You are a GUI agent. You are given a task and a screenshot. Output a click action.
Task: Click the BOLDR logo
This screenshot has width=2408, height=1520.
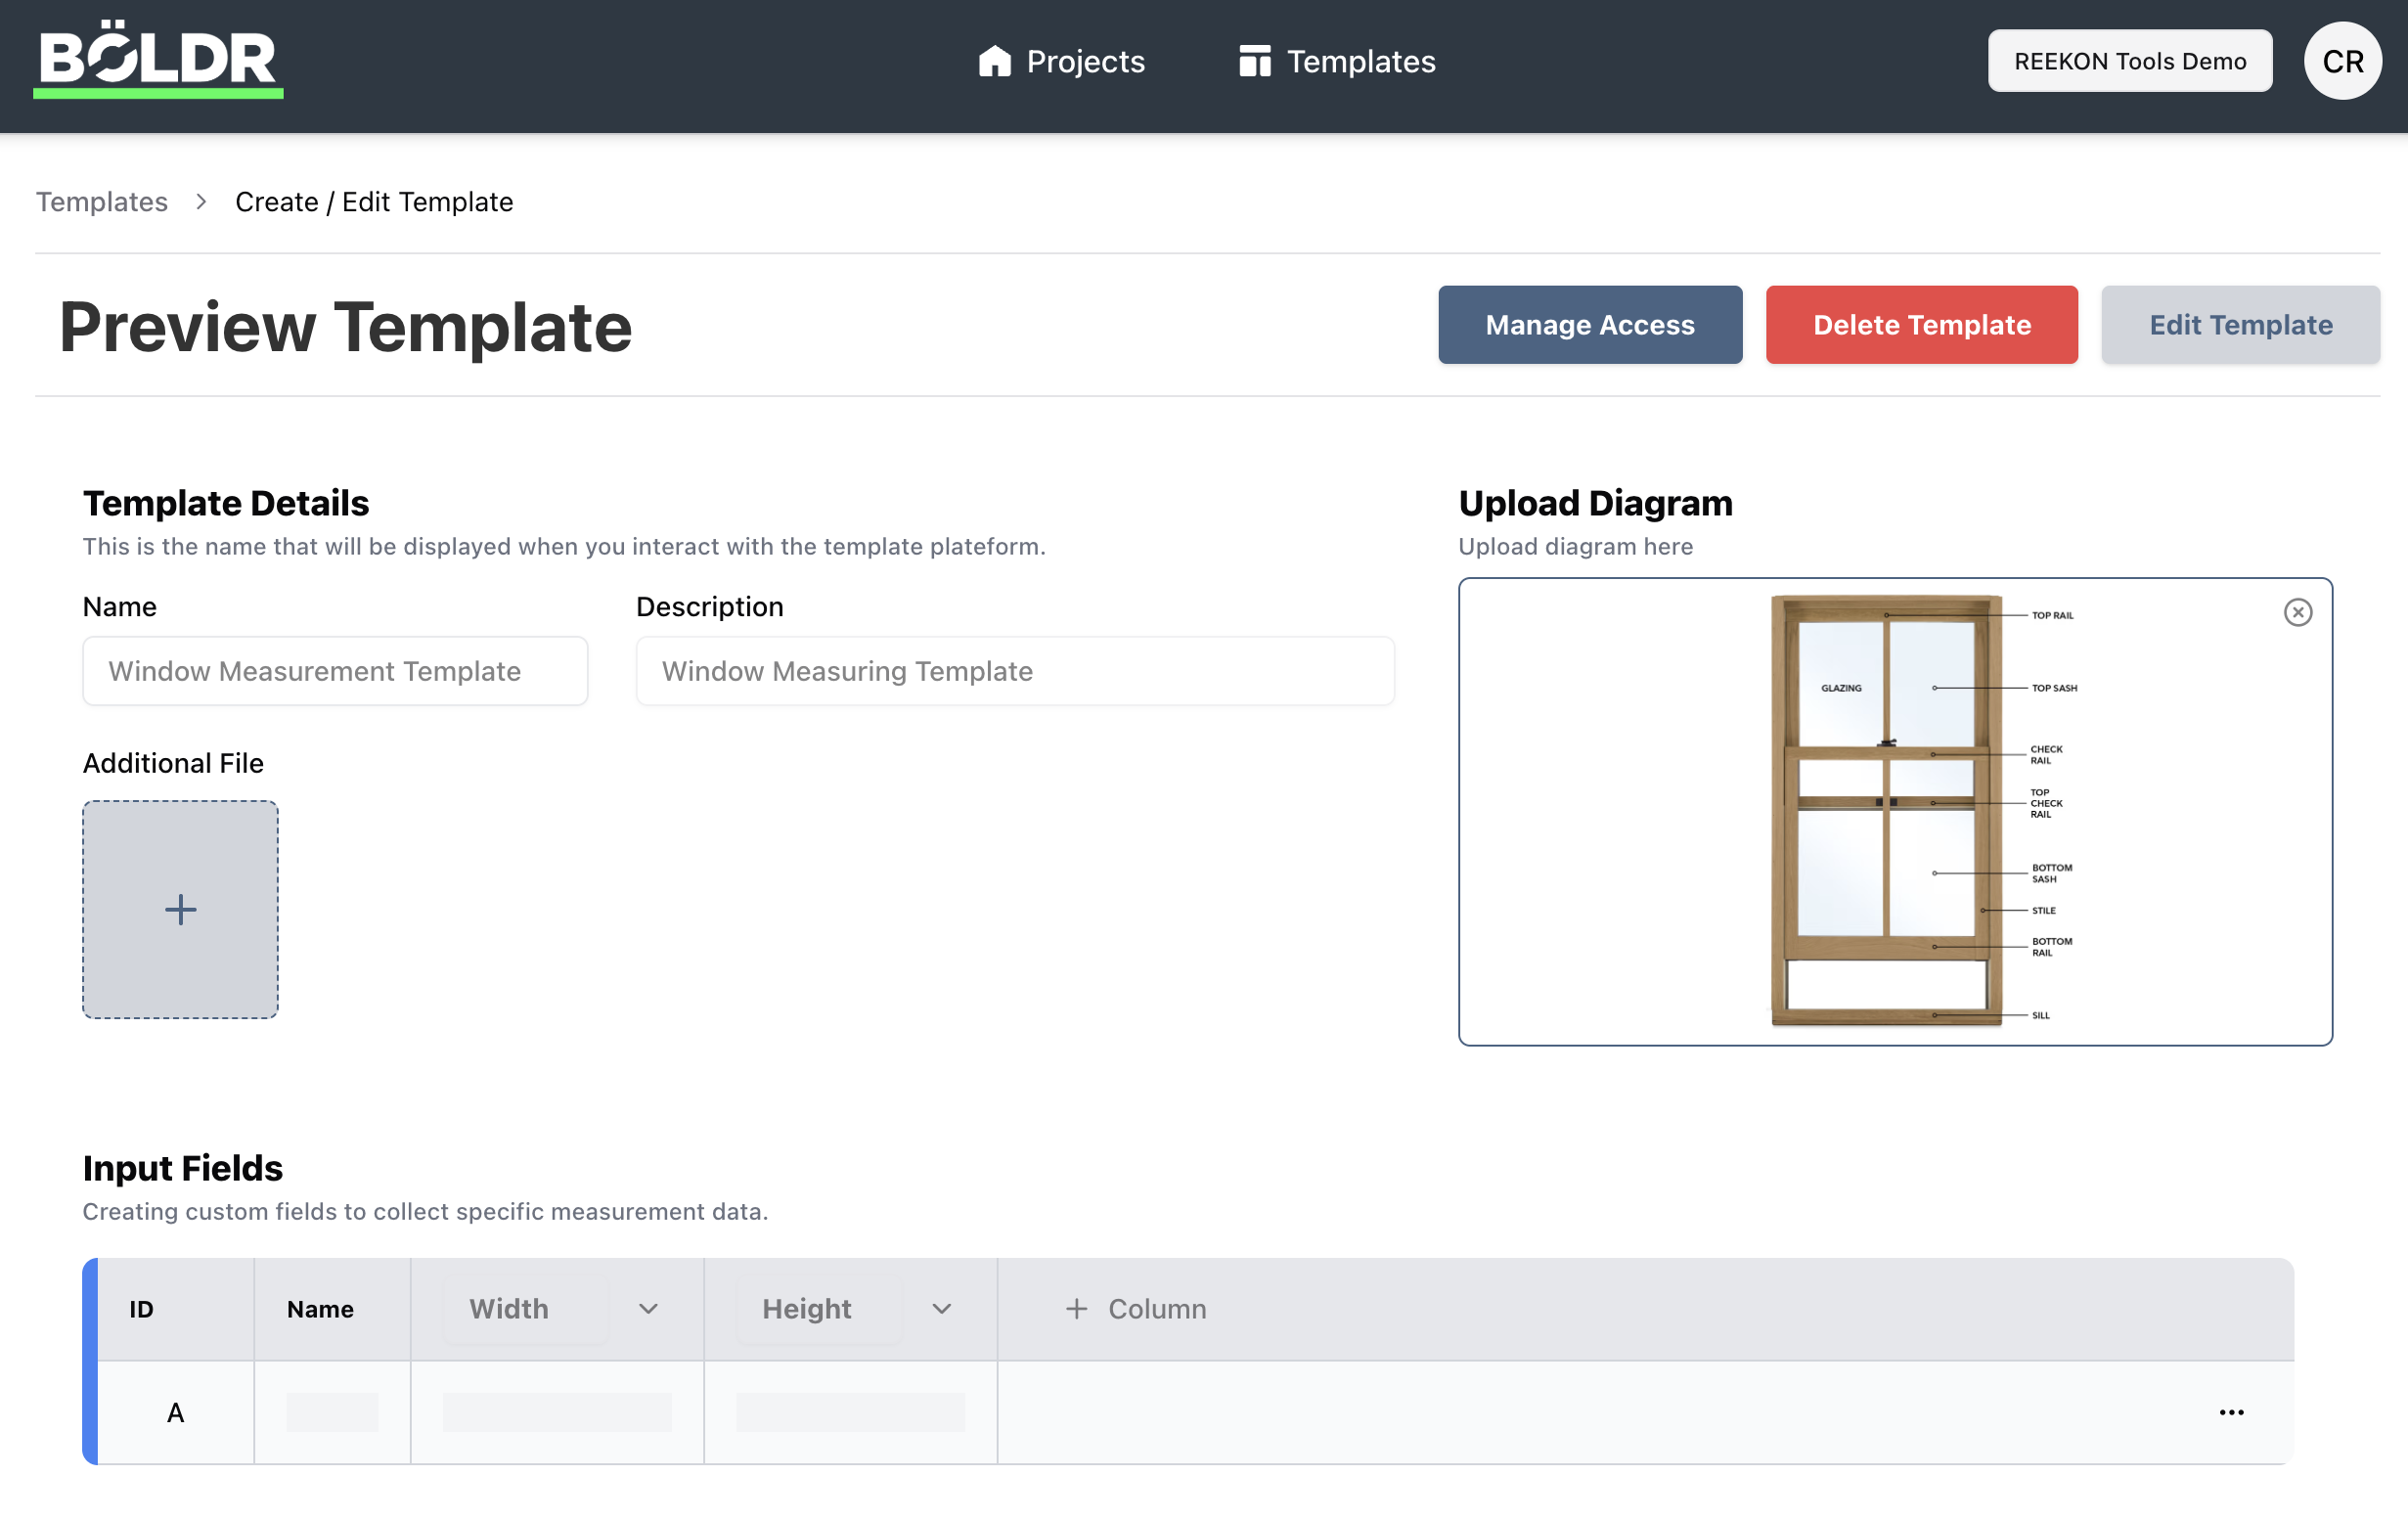(x=158, y=60)
